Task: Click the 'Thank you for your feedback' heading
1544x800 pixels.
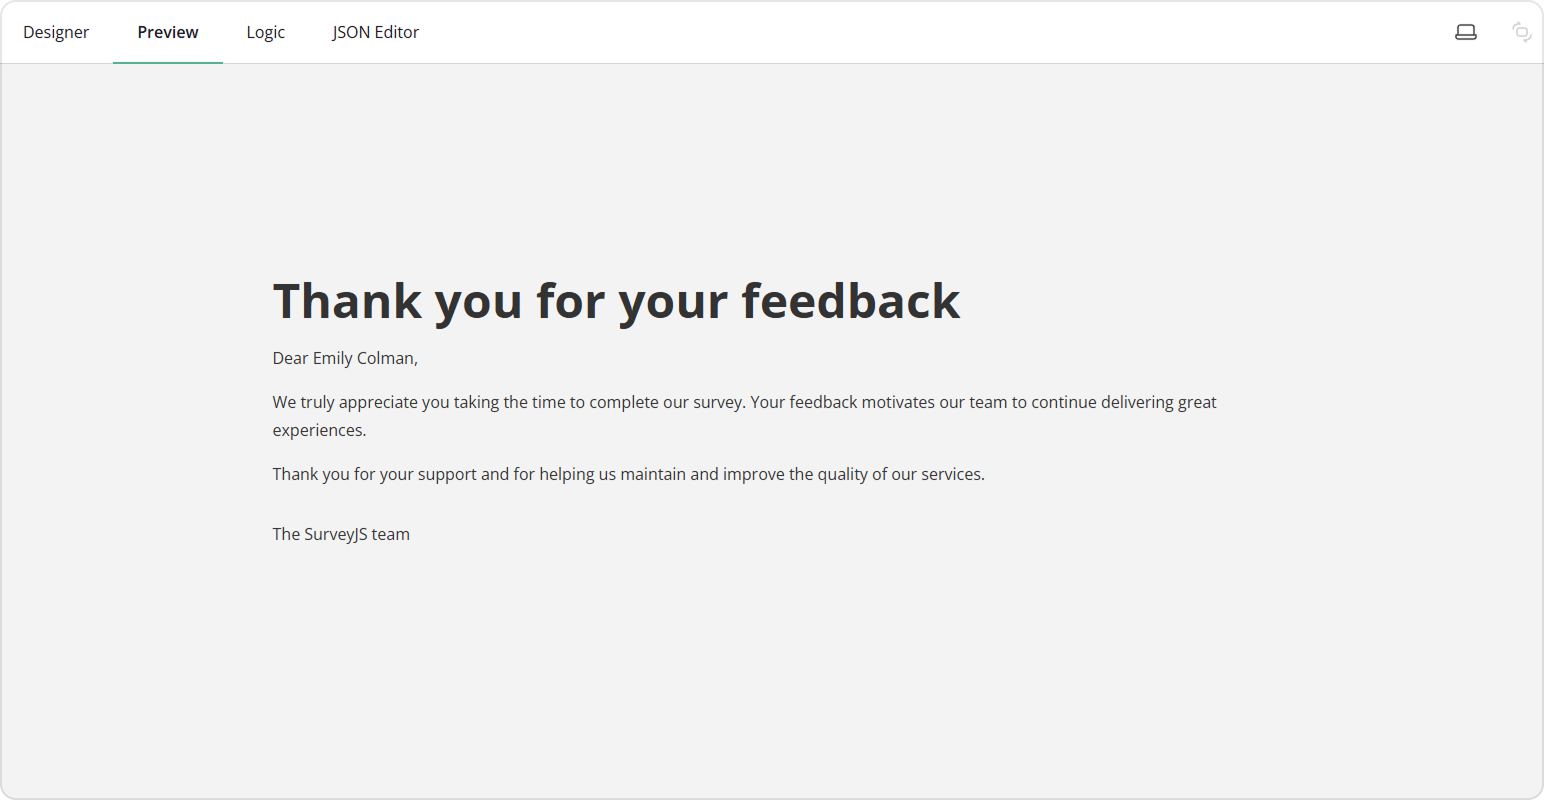Action: click(616, 300)
